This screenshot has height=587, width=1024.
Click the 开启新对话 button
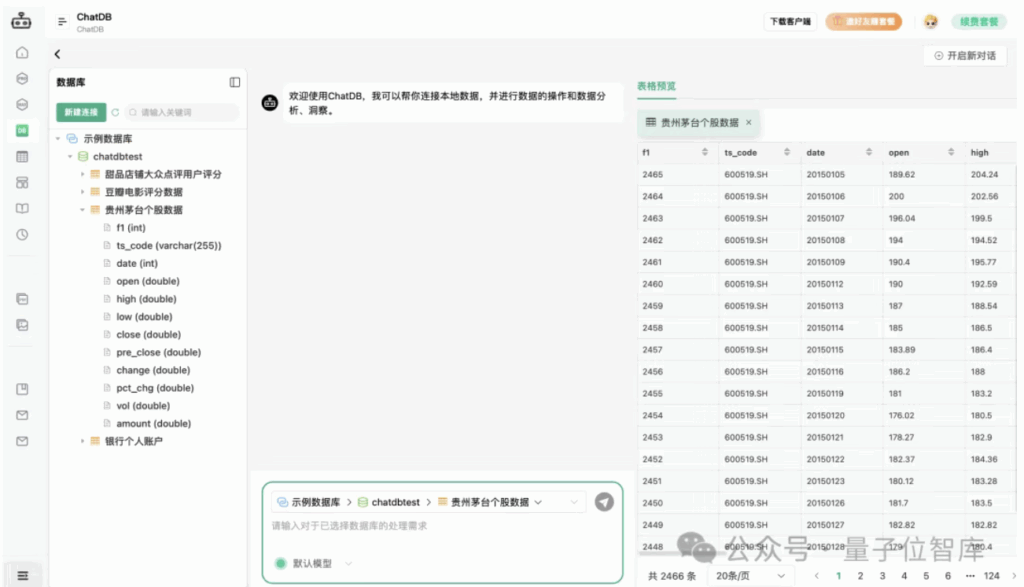[x=964, y=56]
